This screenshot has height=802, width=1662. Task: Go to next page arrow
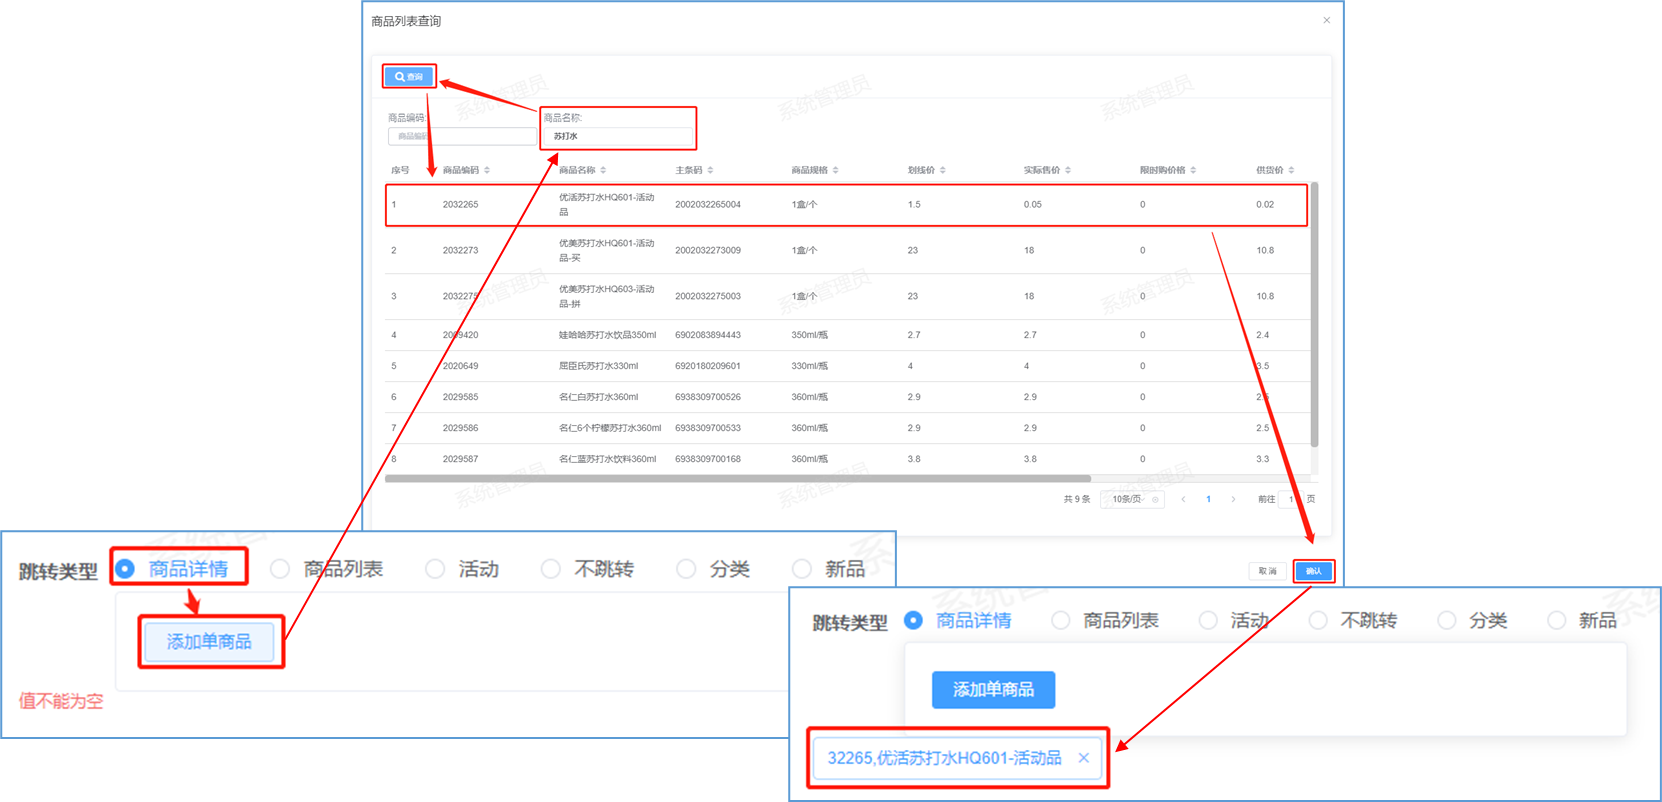click(x=1233, y=499)
